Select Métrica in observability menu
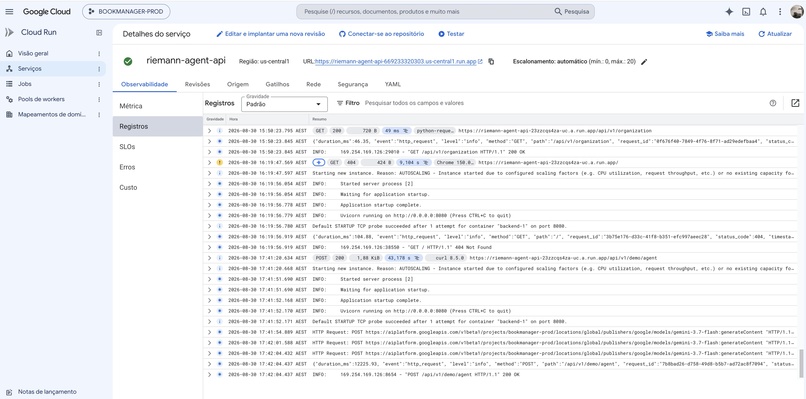 coord(158,106)
